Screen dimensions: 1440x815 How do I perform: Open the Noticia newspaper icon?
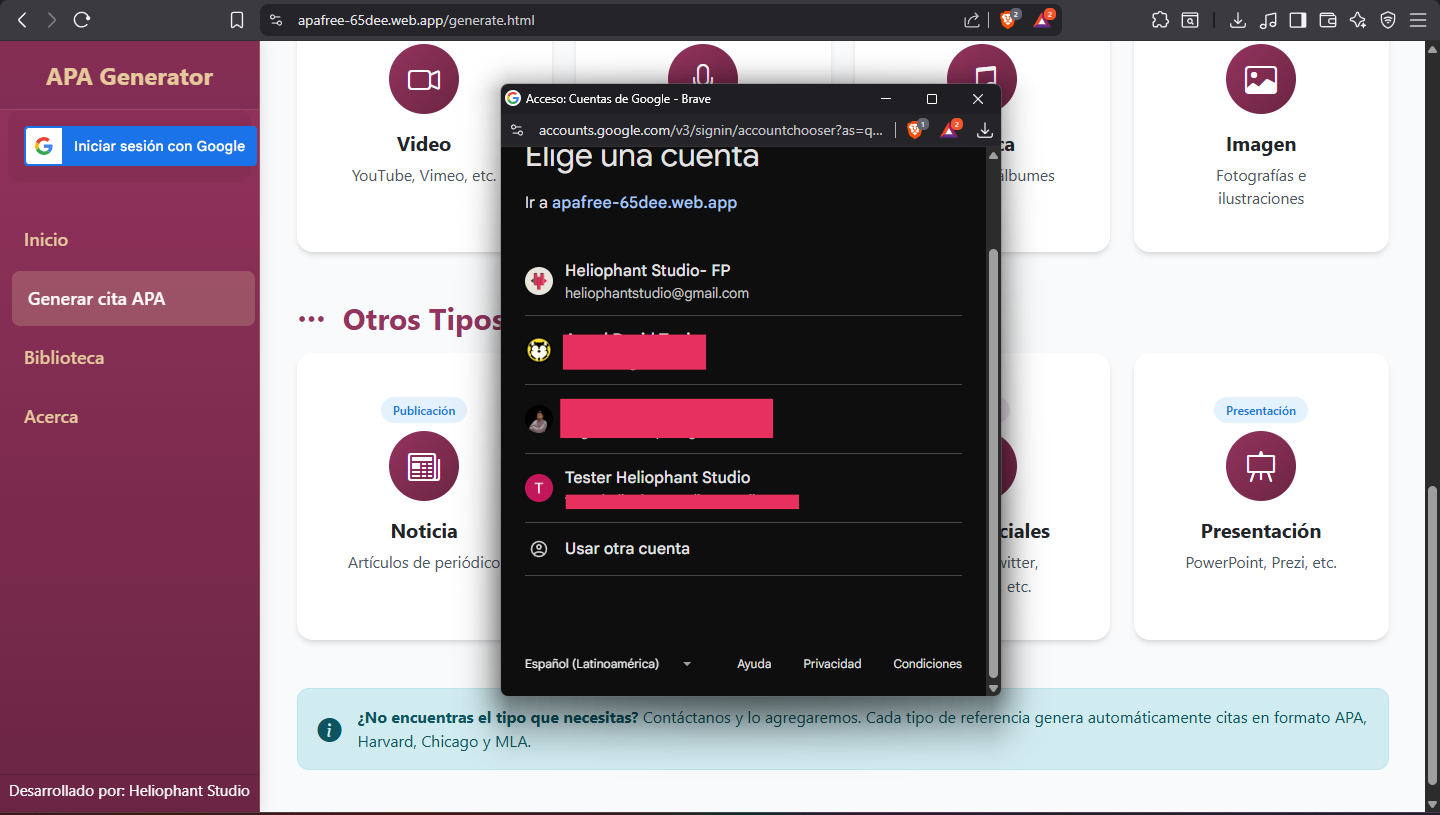(423, 466)
